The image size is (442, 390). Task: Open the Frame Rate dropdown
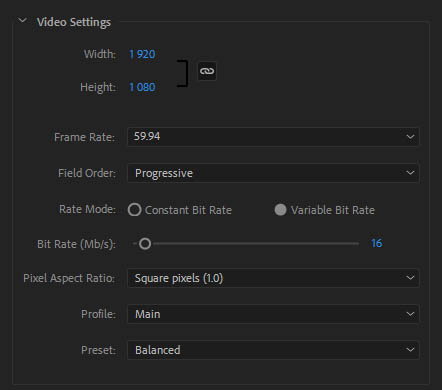pyautogui.click(x=273, y=137)
